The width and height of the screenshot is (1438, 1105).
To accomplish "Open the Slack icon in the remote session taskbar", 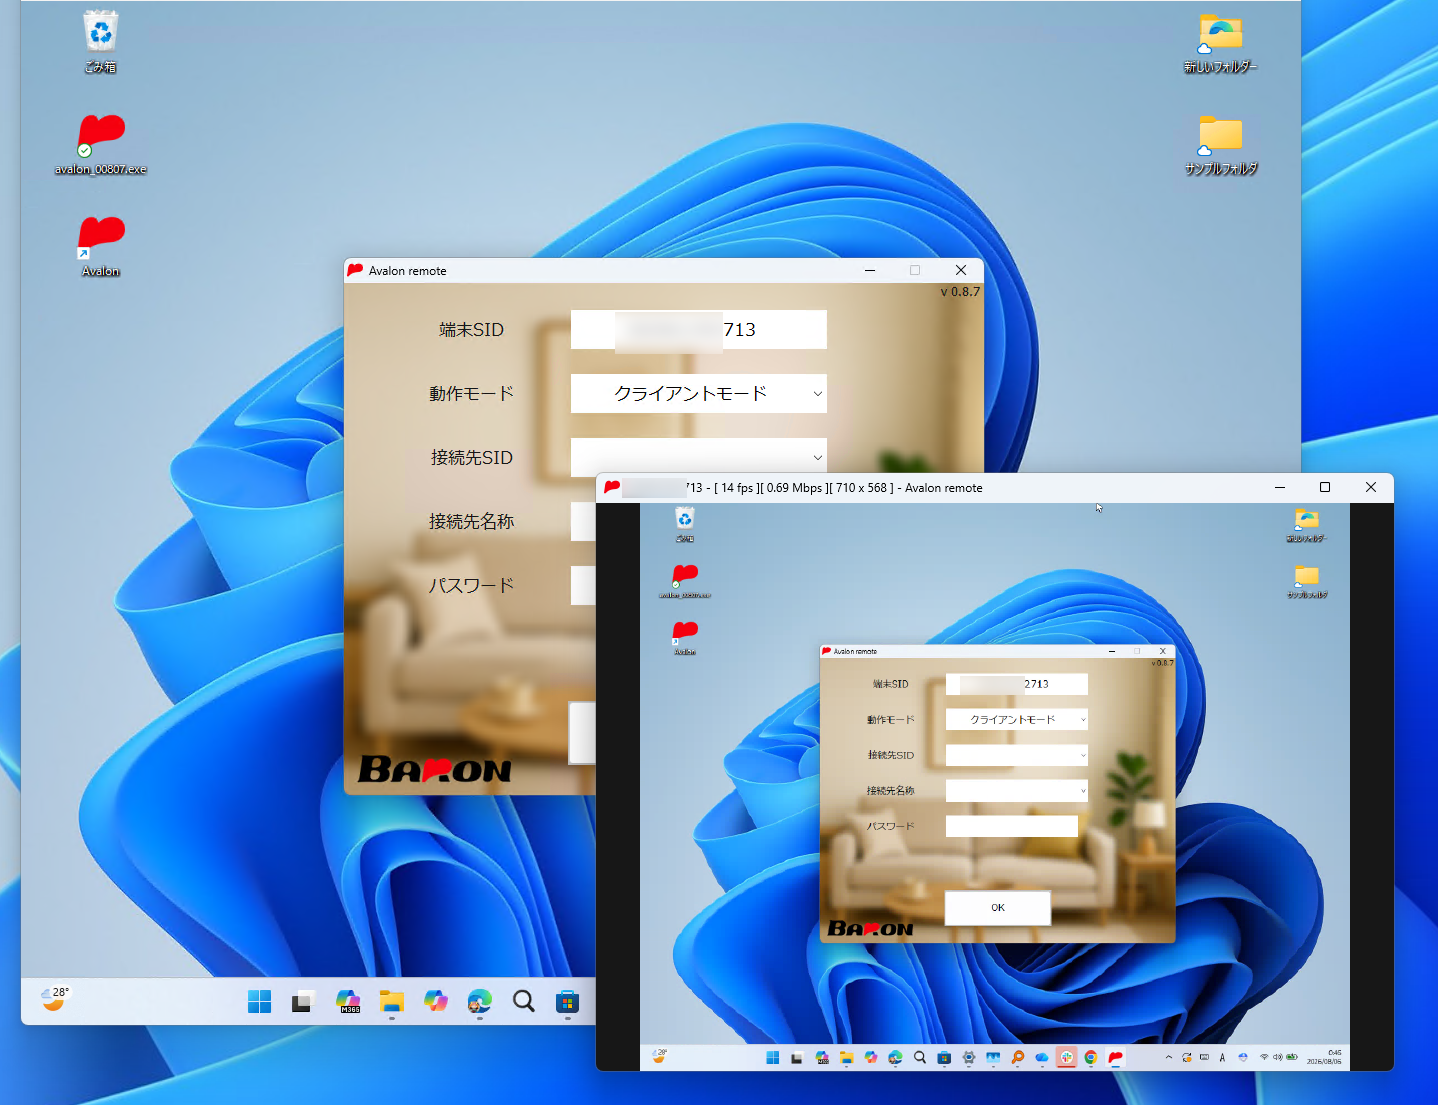I will click(x=1066, y=1057).
